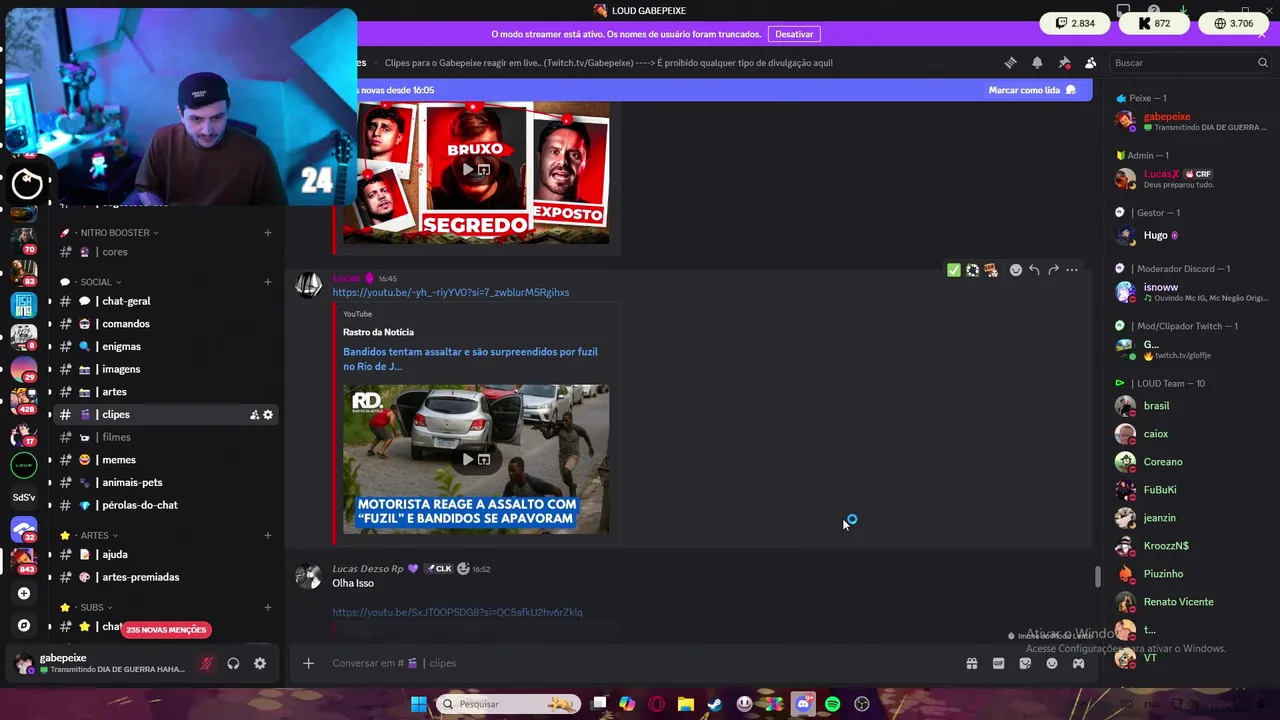
Task: Add reaction to Lucas's message
Action: click(1015, 270)
